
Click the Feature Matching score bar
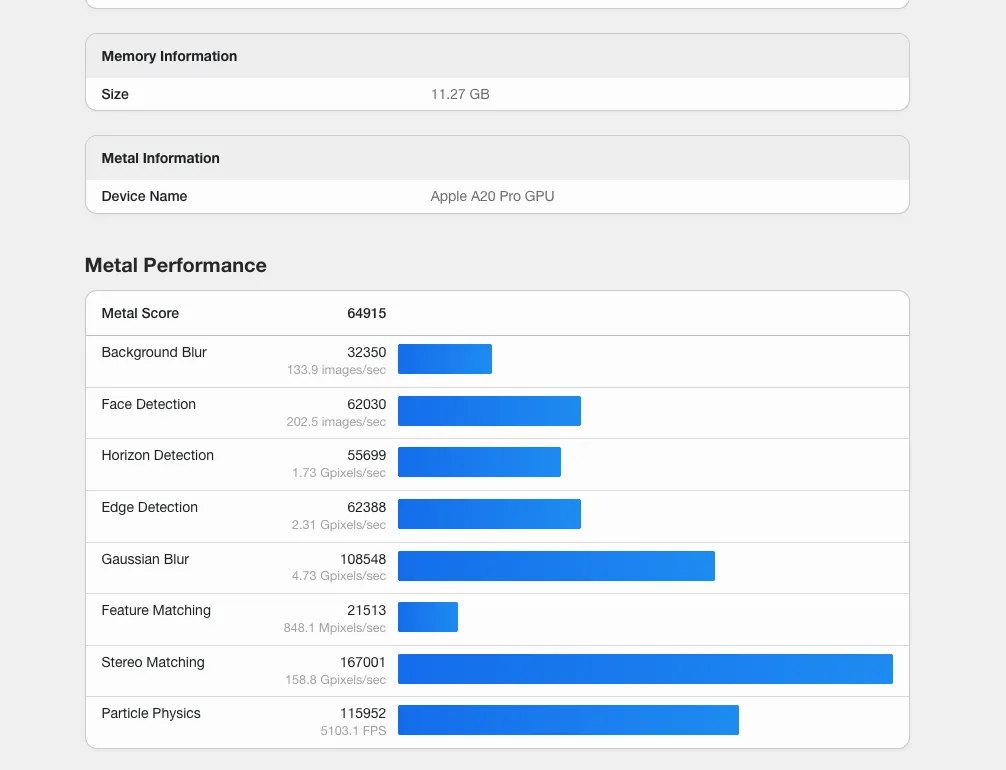pos(428,617)
